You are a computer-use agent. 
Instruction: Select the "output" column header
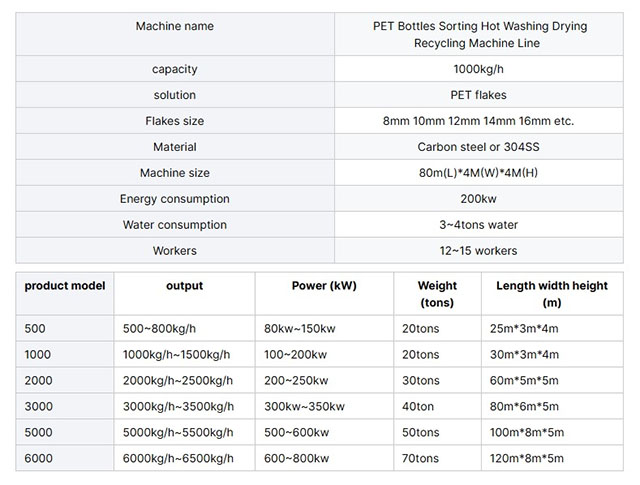point(184,286)
